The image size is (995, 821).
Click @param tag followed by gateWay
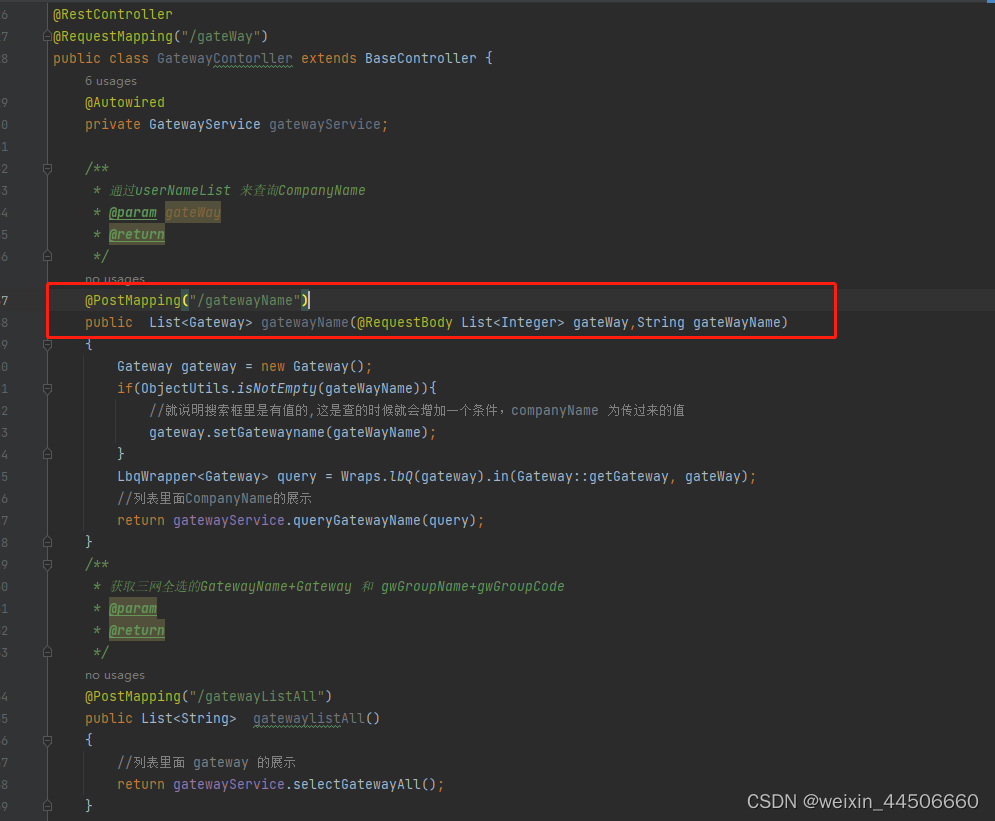point(133,213)
